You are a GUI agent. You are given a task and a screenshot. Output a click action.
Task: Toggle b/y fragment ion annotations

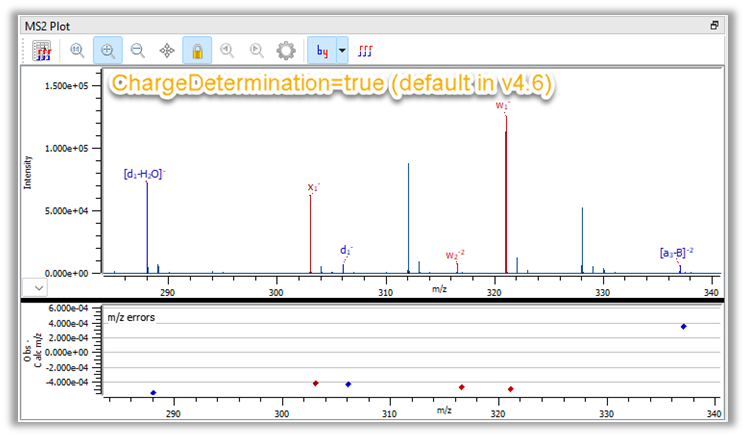point(322,50)
